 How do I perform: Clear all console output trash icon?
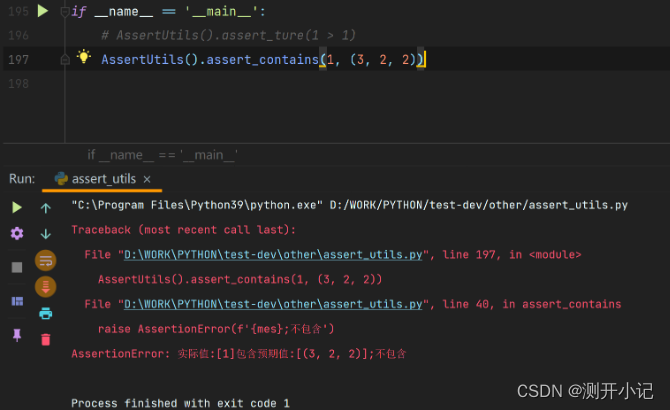pos(46,340)
